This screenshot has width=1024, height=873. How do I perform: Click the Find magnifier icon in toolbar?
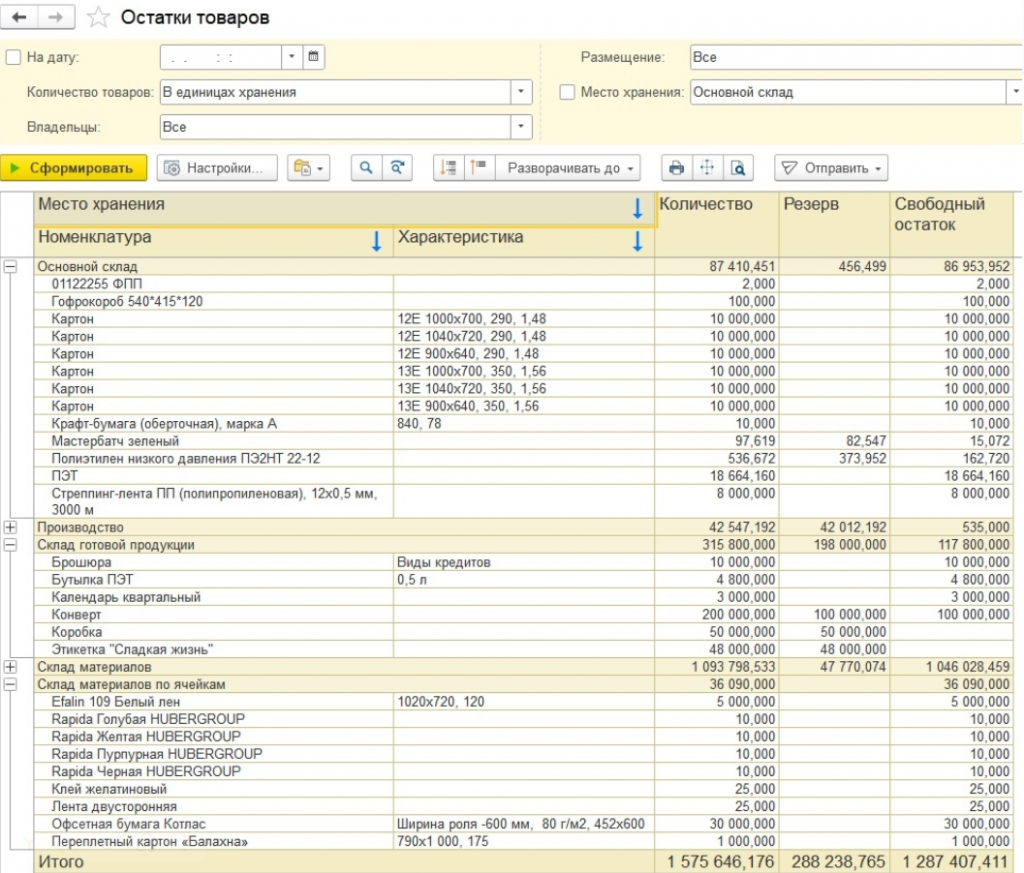pos(366,168)
